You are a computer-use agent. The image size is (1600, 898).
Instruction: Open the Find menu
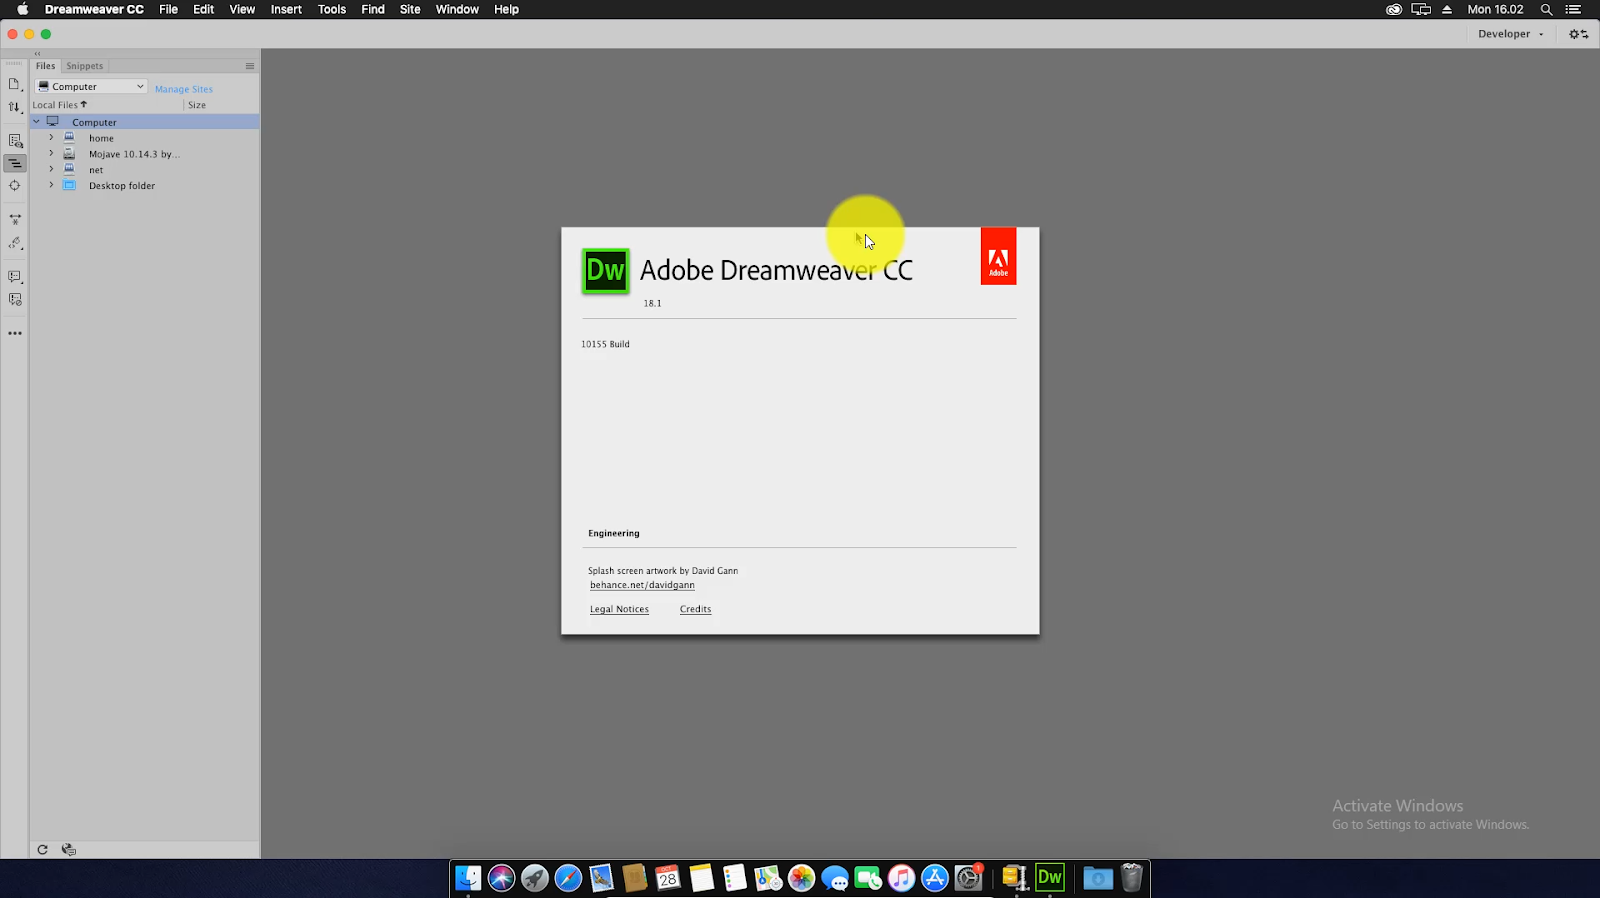pos(373,9)
